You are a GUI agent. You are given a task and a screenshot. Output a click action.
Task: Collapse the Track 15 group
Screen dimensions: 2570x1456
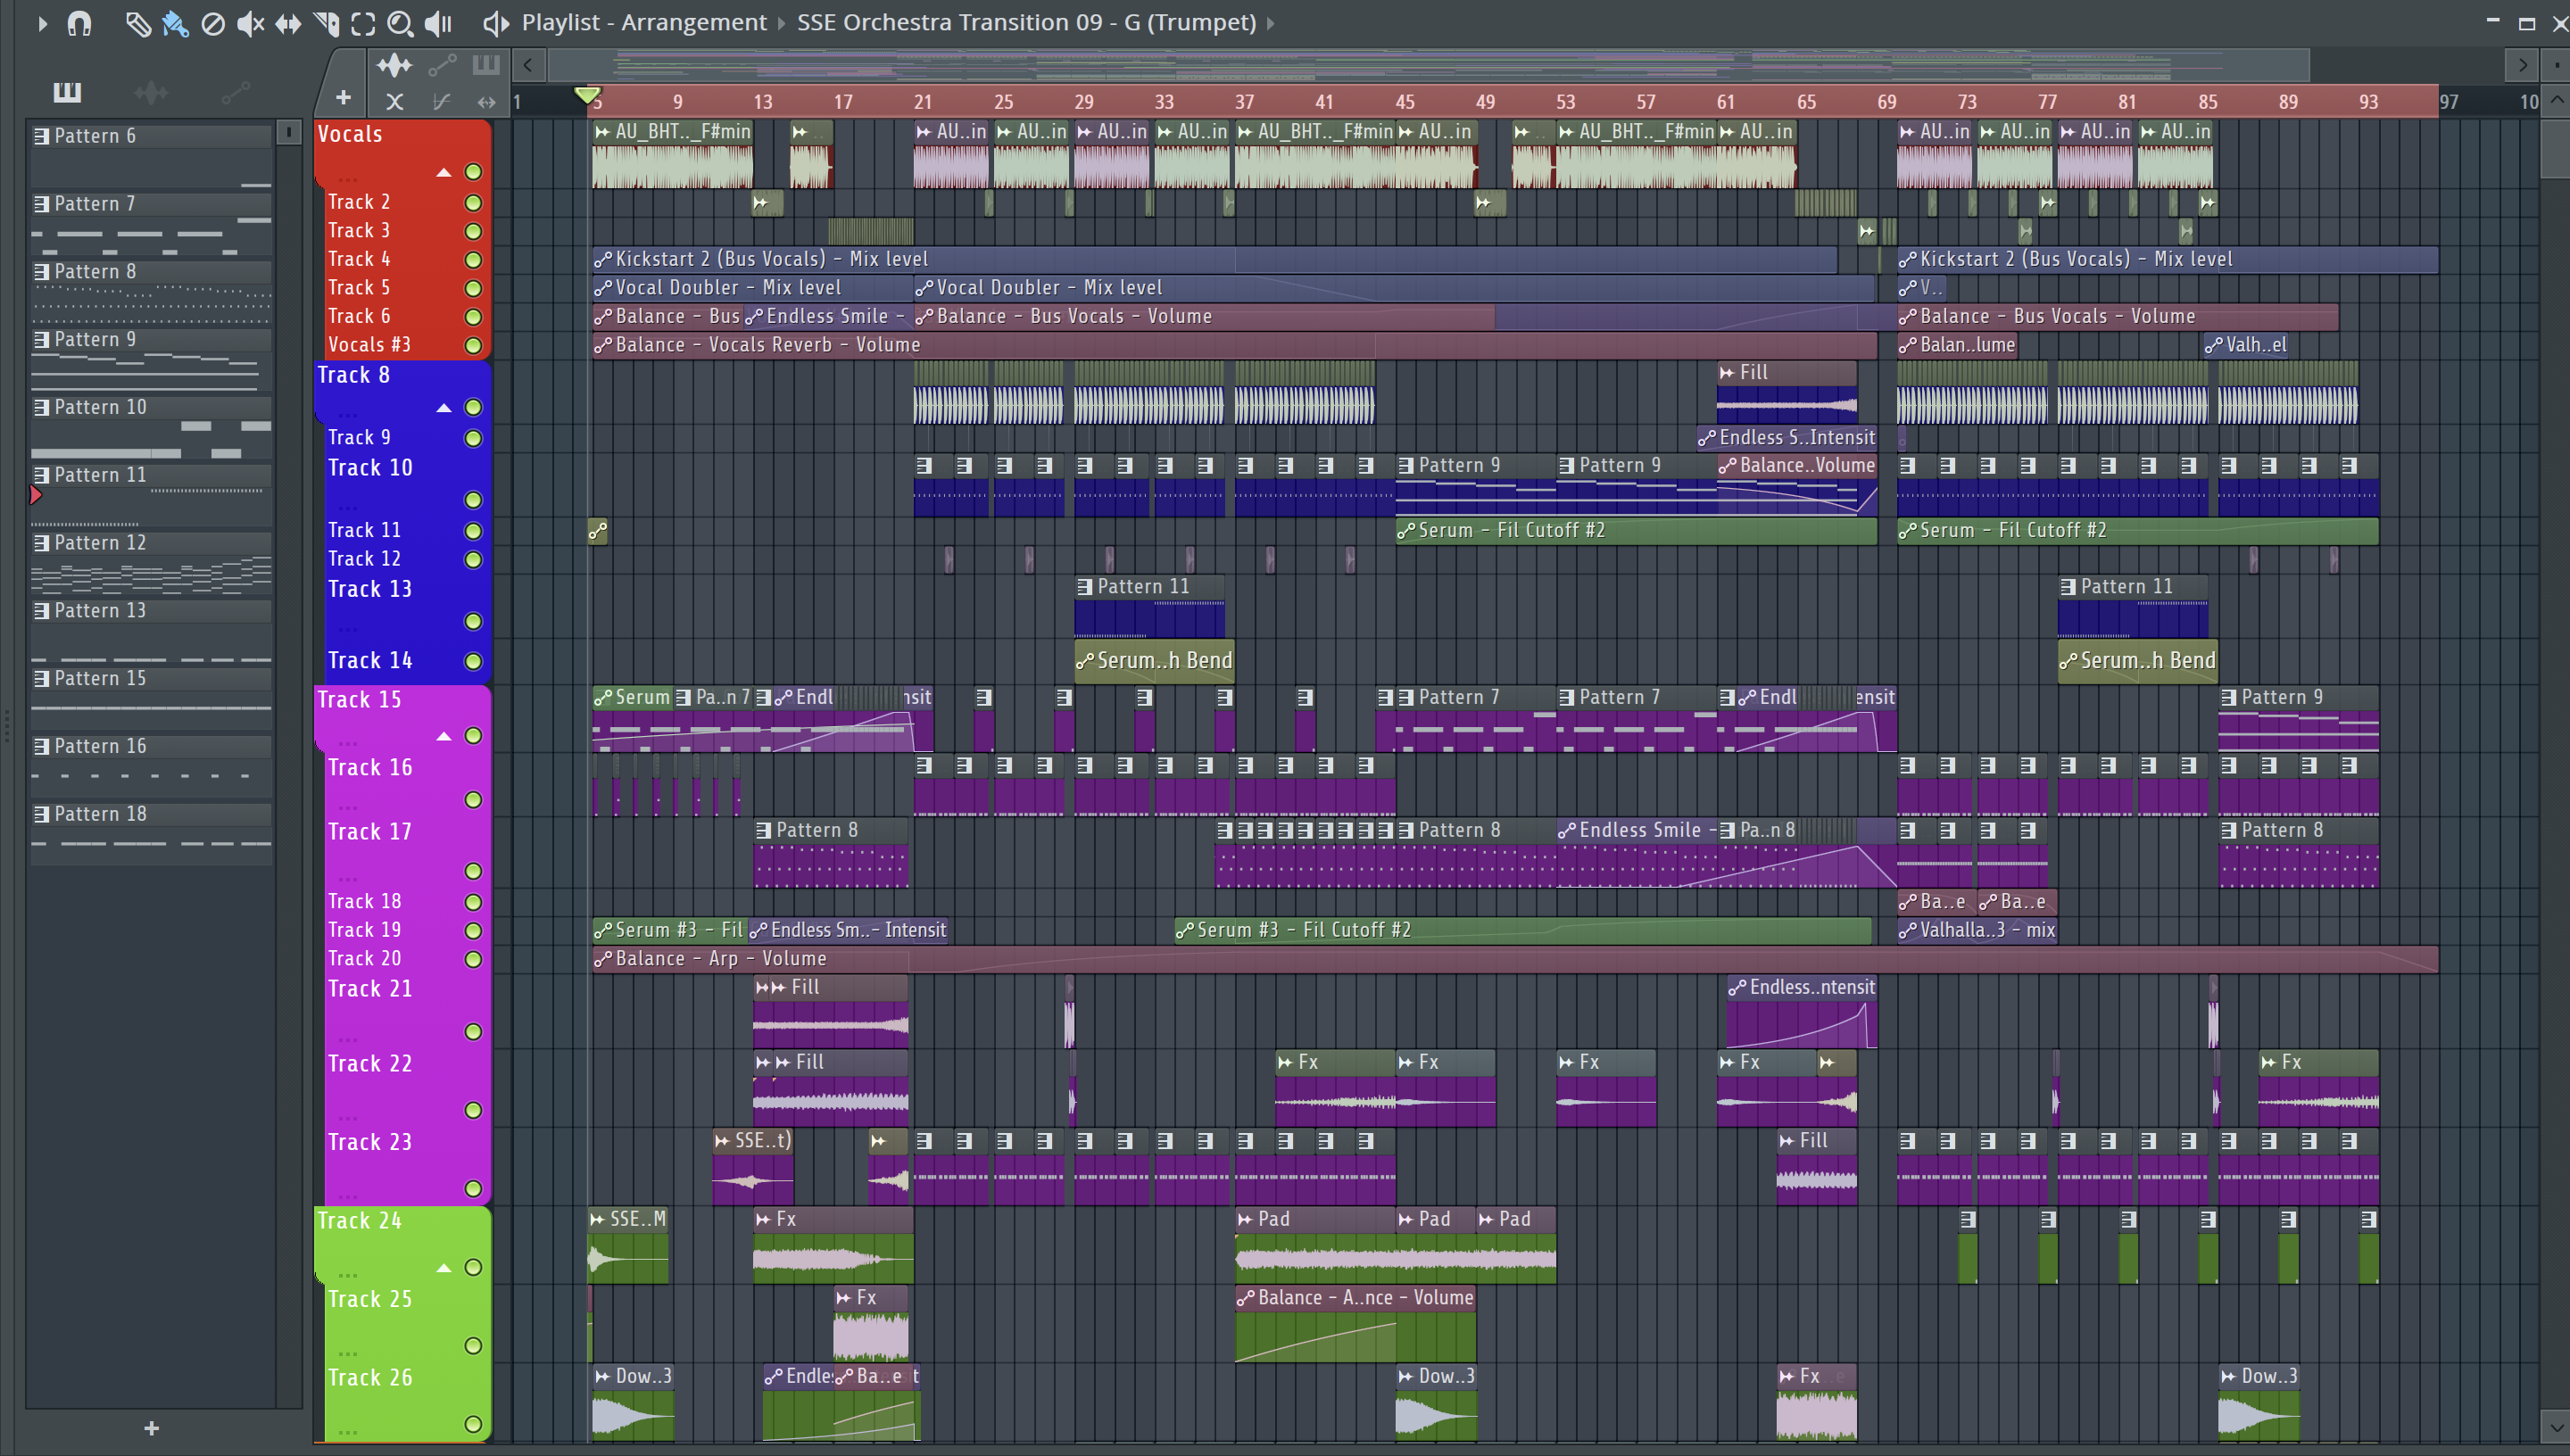click(444, 737)
